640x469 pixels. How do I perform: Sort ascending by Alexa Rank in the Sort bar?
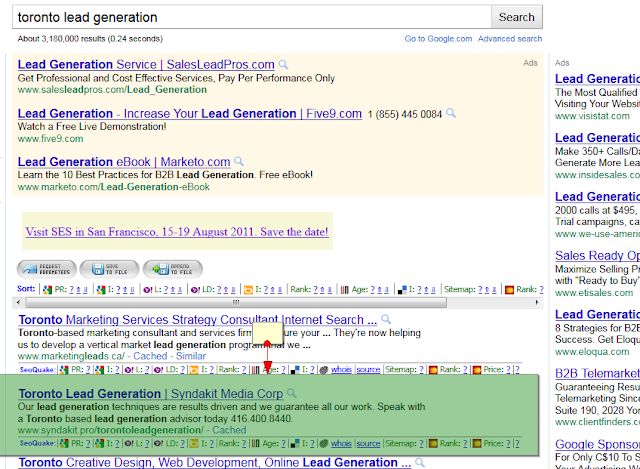pos(322,290)
